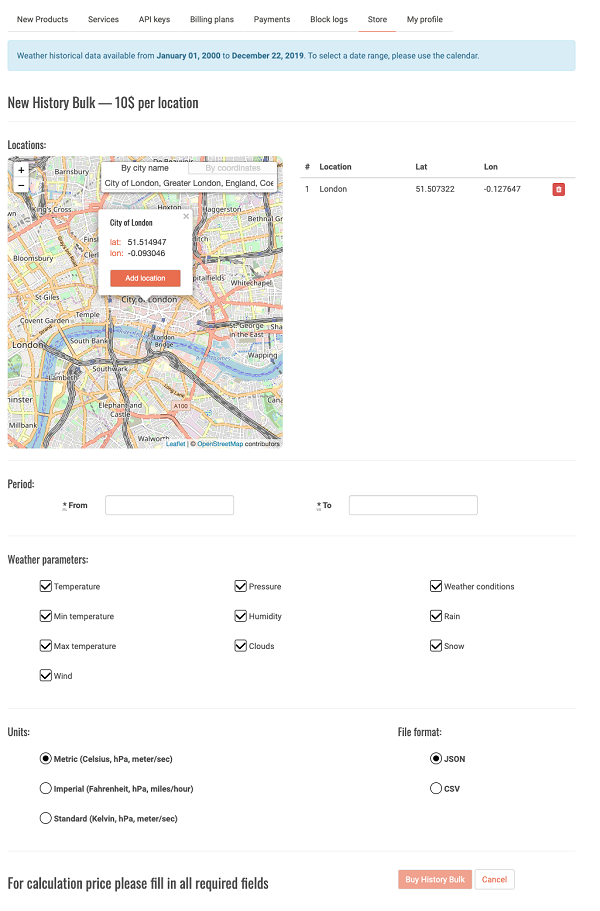The height and width of the screenshot is (911, 600).
Task: Uncheck Temperature parameter
Action: click(x=46, y=586)
